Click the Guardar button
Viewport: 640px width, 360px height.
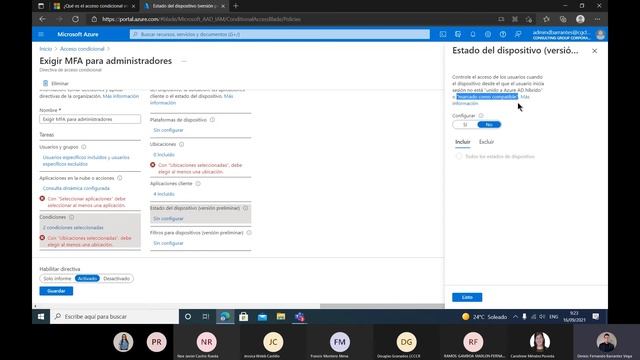click(x=56, y=291)
